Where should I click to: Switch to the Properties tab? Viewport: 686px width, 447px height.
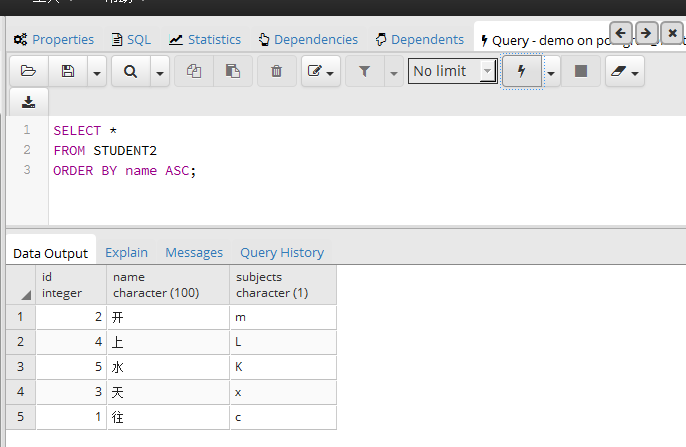53,40
